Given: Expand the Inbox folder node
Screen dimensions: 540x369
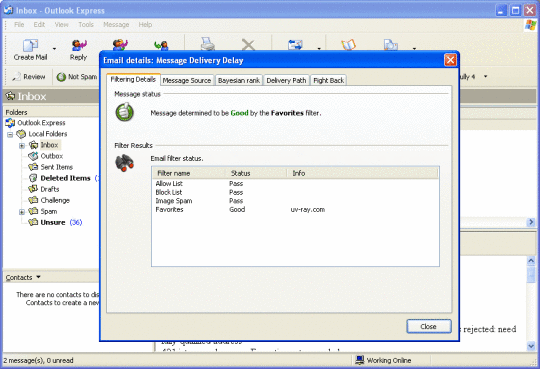Looking at the screenshot, I should [22, 145].
